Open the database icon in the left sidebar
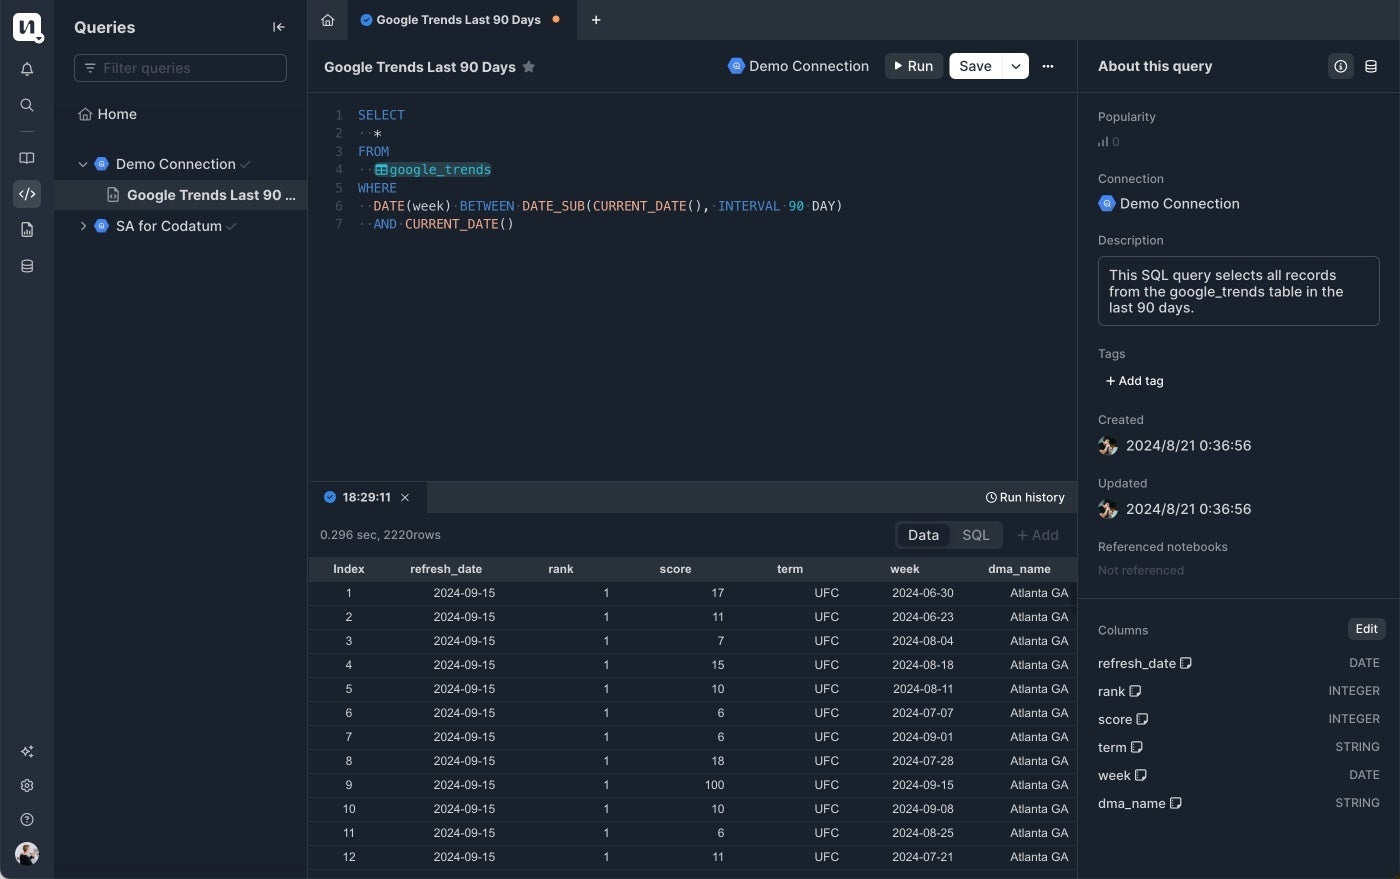This screenshot has height=879, width=1400. [27, 265]
